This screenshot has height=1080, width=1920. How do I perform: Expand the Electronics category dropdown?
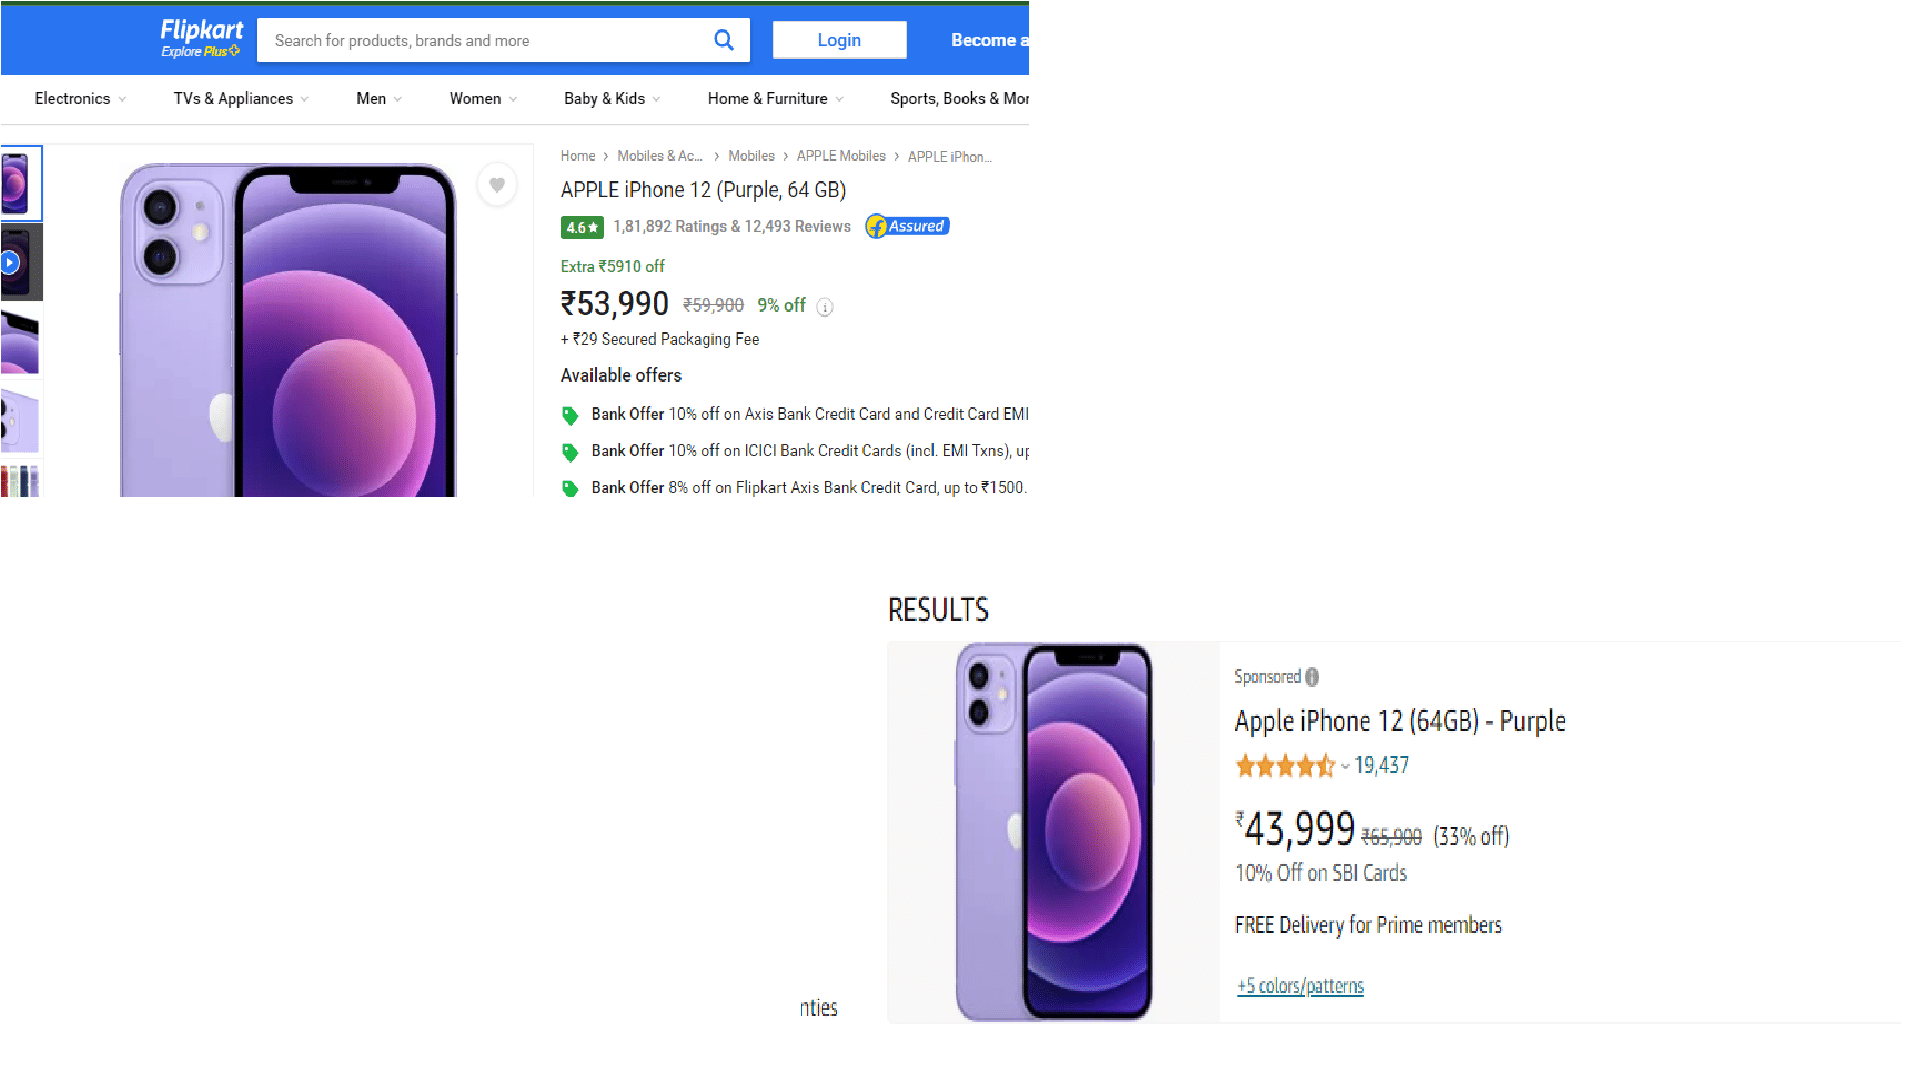(79, 99)
